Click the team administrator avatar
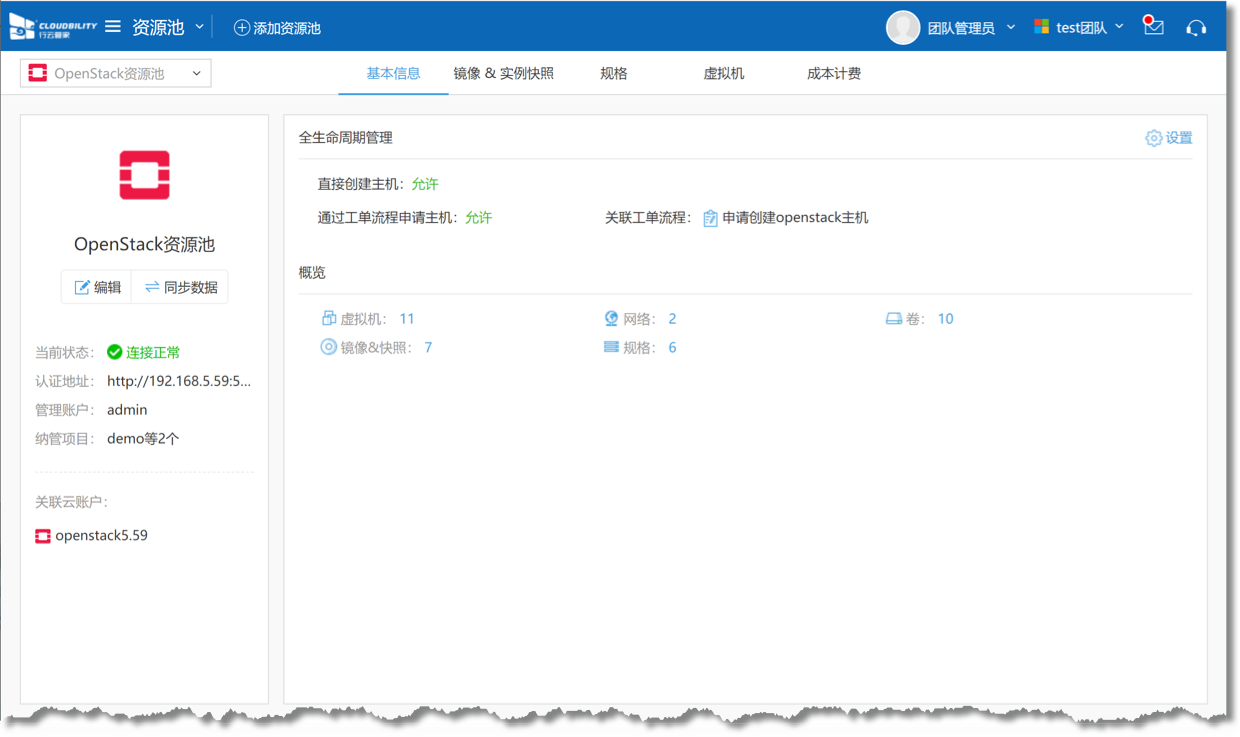 pyautogui.click(x=902, y=28)
